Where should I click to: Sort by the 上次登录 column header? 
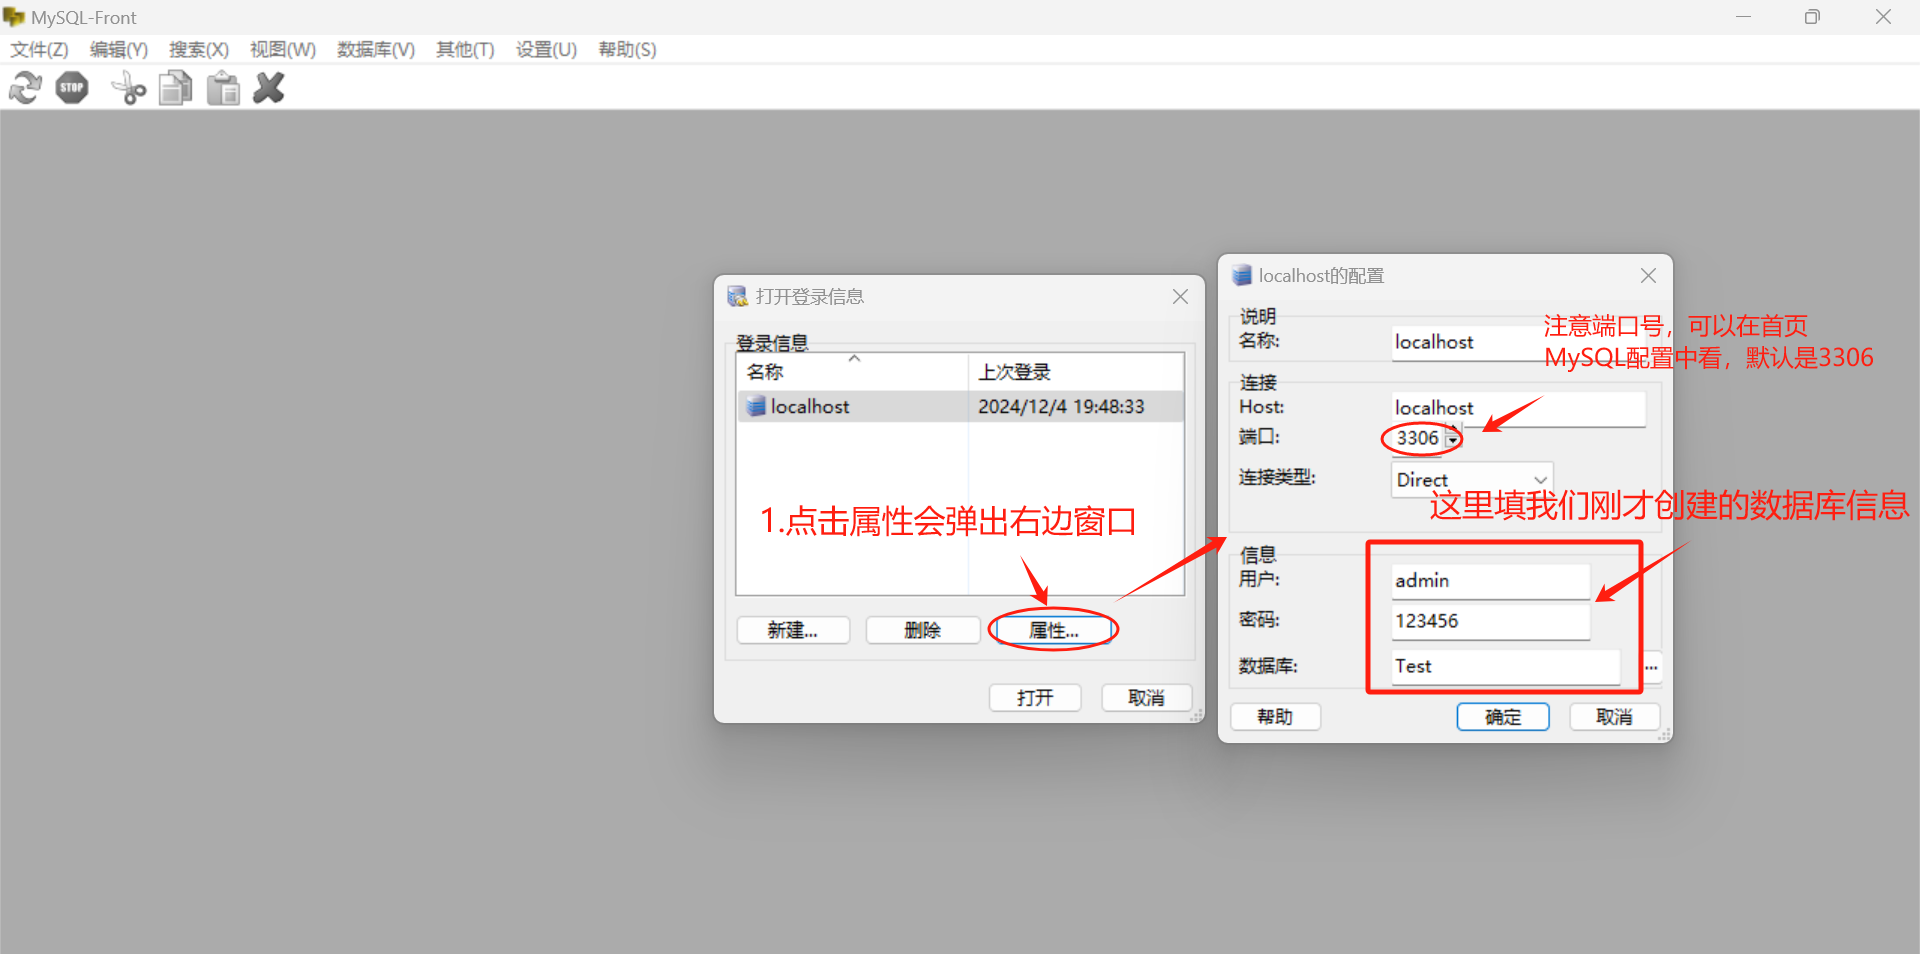click(1076, 372)
